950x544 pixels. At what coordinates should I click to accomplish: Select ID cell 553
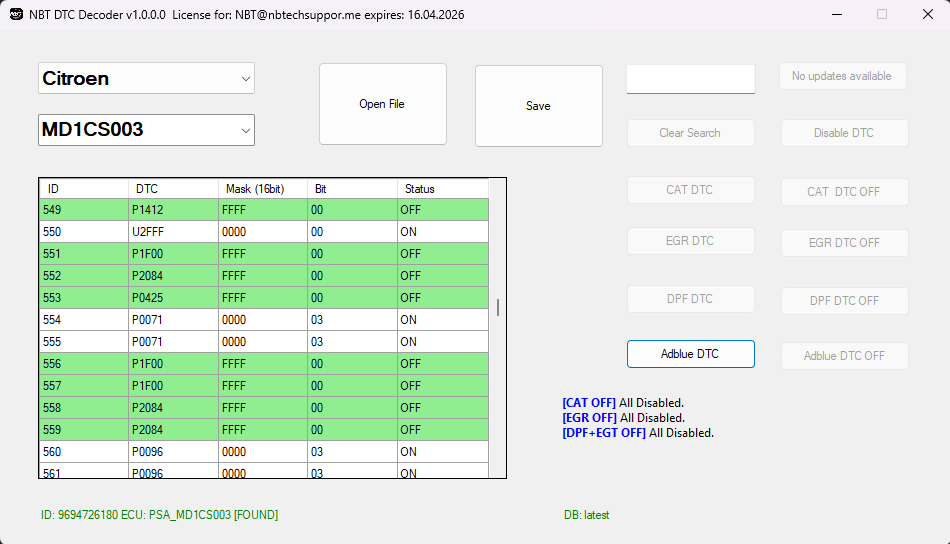pyautogui.click(x=84, y=297)
